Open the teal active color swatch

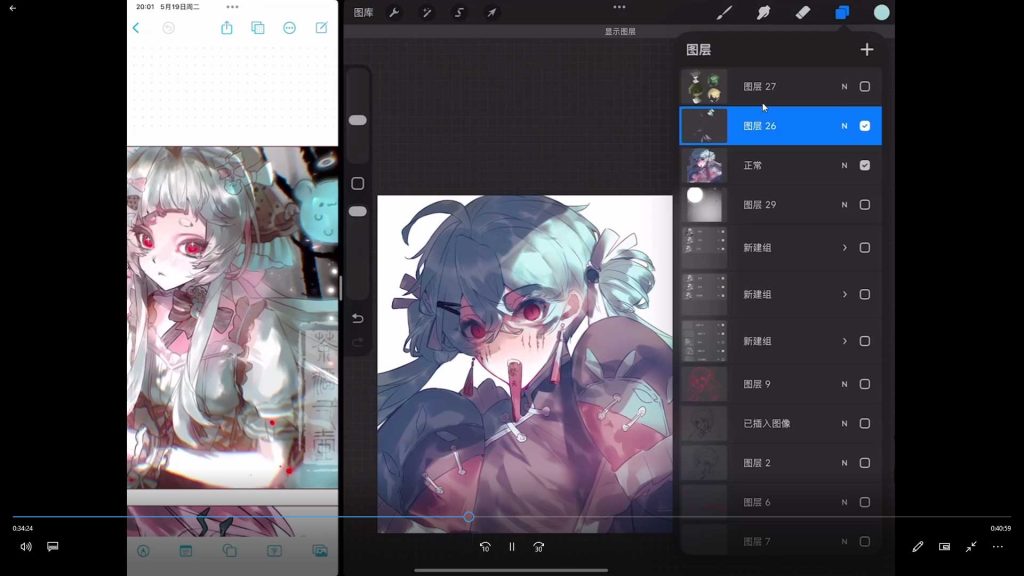click(x=882, y=12)
